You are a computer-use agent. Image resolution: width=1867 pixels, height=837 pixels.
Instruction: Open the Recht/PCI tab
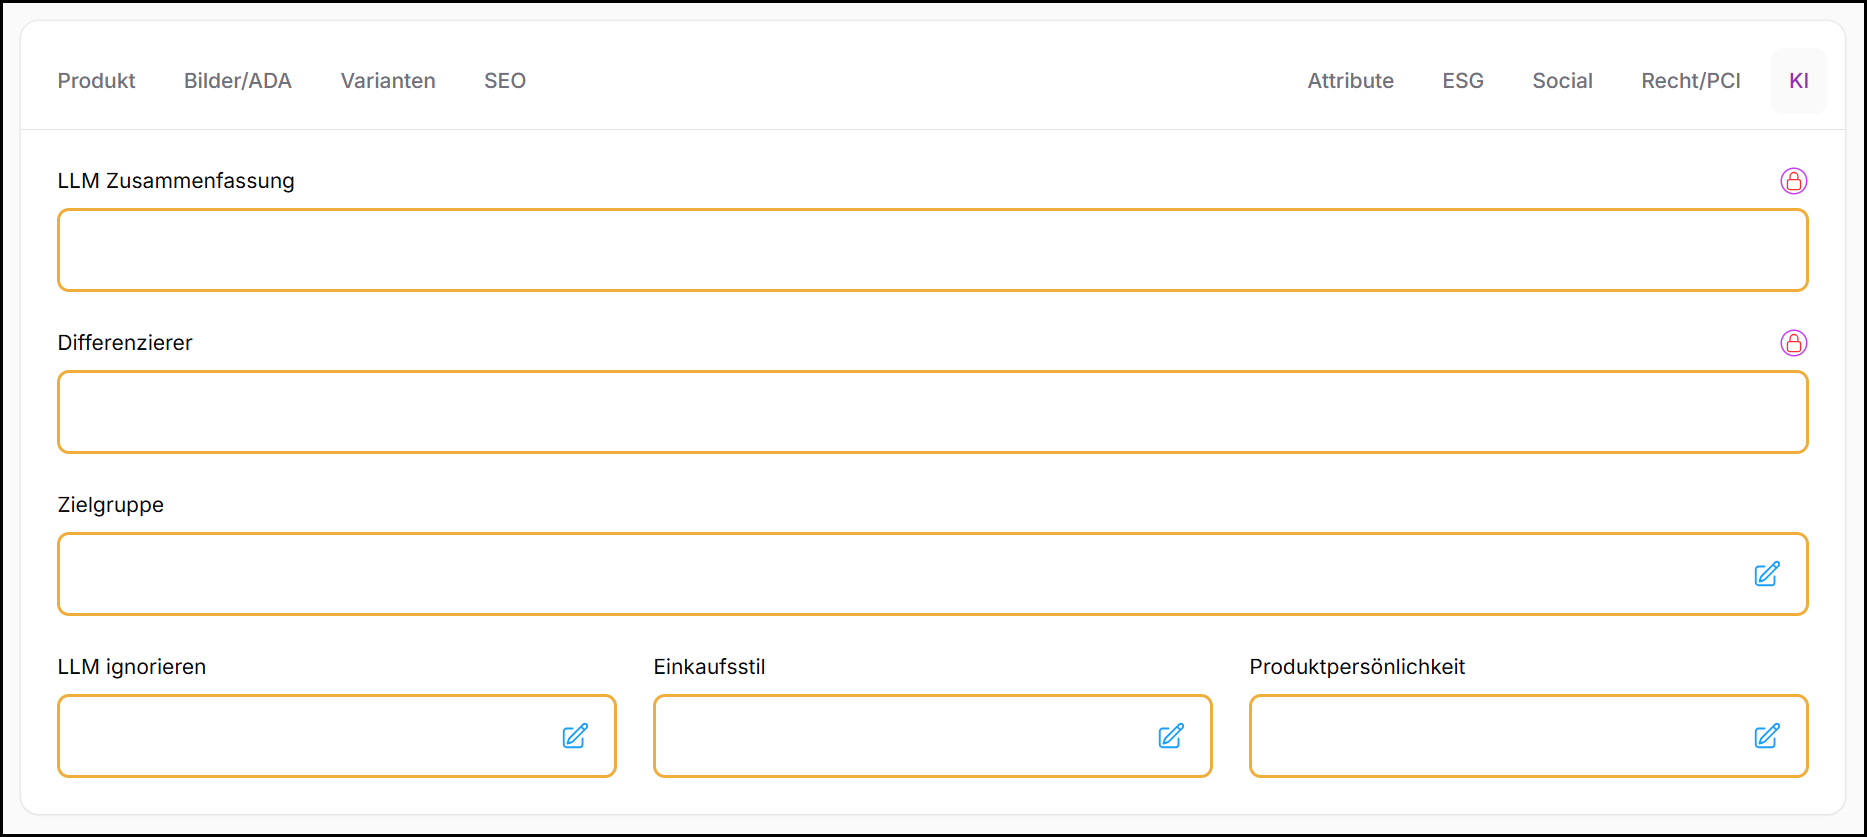click(1690, 81)
